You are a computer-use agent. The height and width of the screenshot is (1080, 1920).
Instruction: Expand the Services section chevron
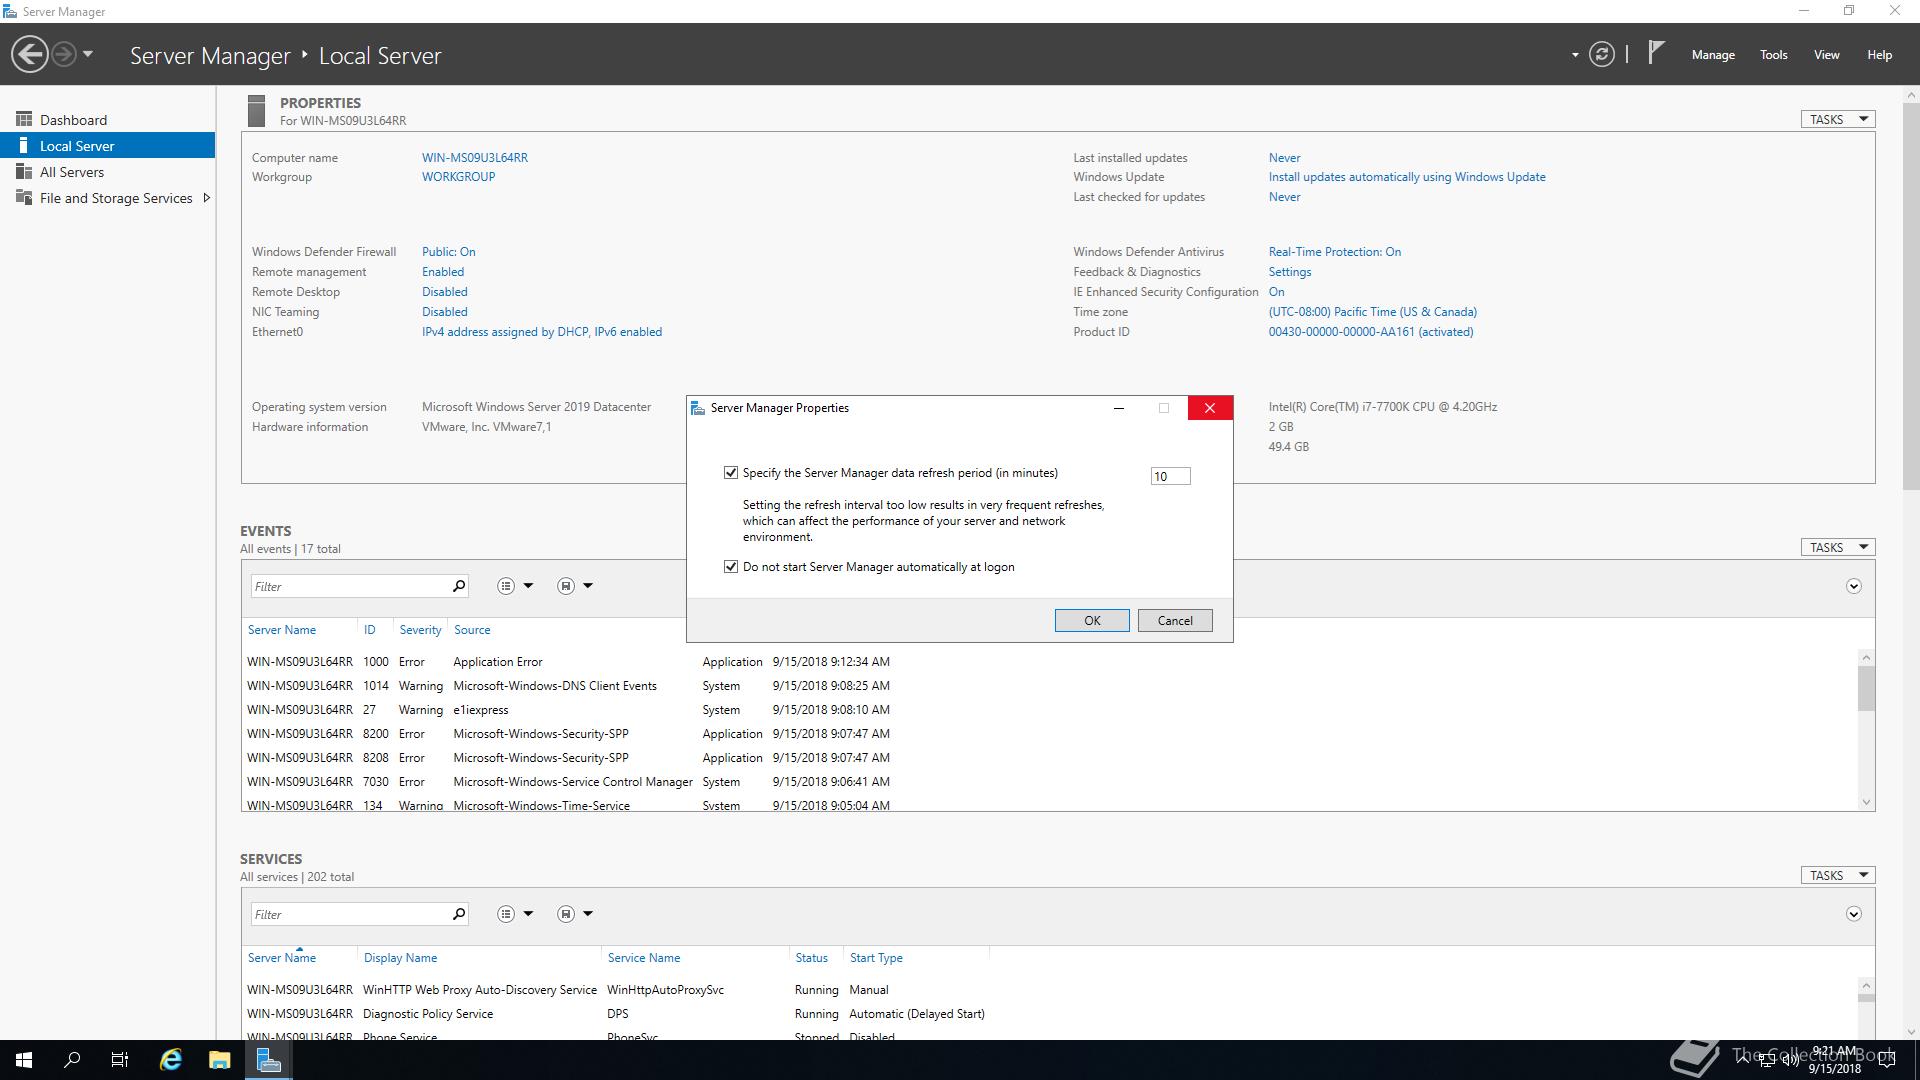[x=1854, y=914]
